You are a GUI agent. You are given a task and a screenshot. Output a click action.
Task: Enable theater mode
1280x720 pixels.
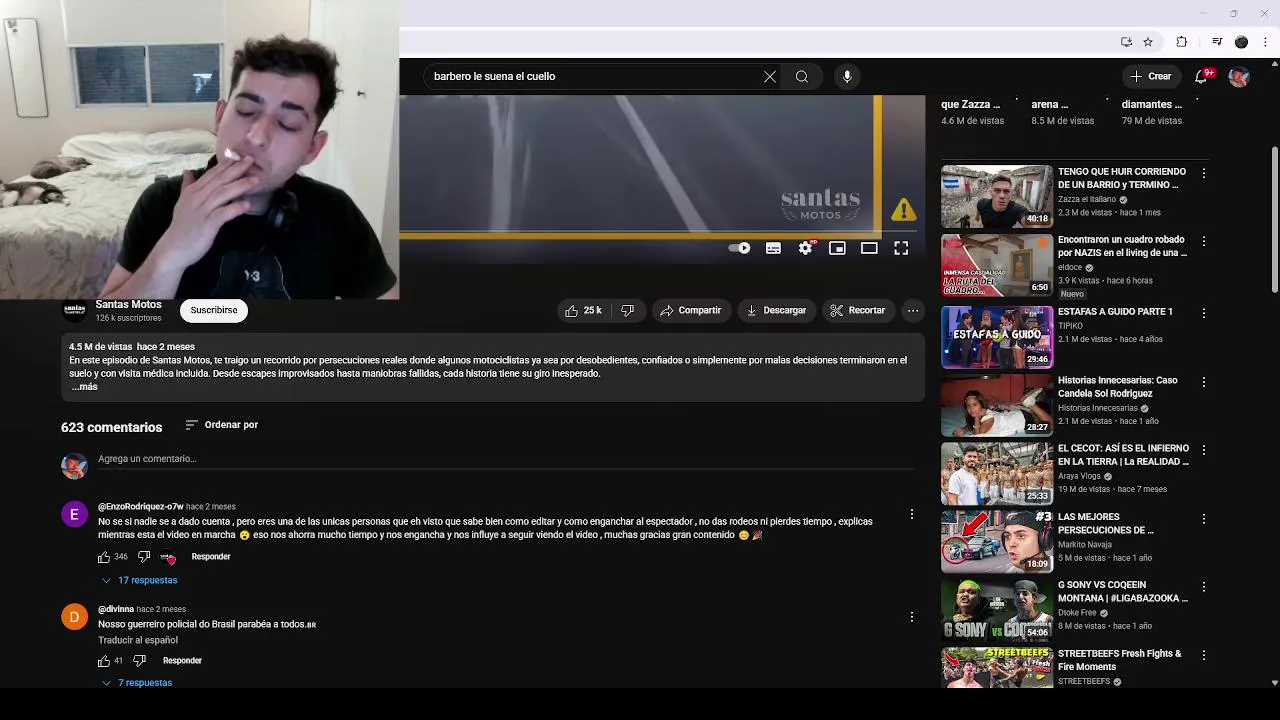pyautogui.click(x=869, y=248)
